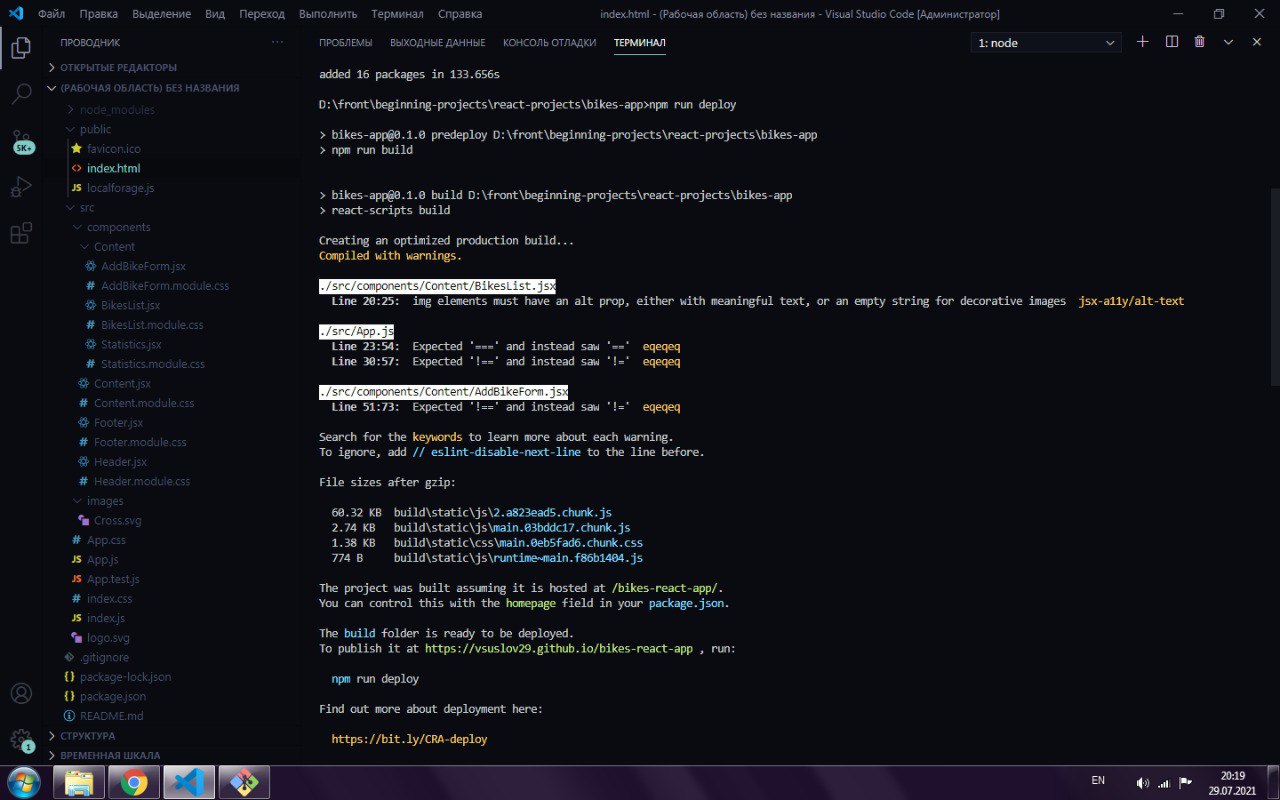Open the Правка menu
Image resolution: width=1280 pixels, height=800 pixels.
[x=98, y=14]
